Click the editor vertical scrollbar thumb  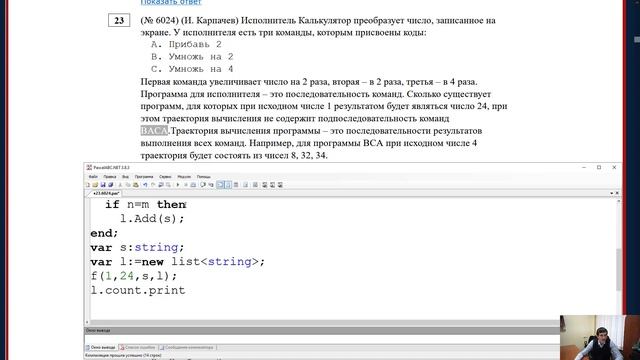pyautogui.click(x=619, y=269)
